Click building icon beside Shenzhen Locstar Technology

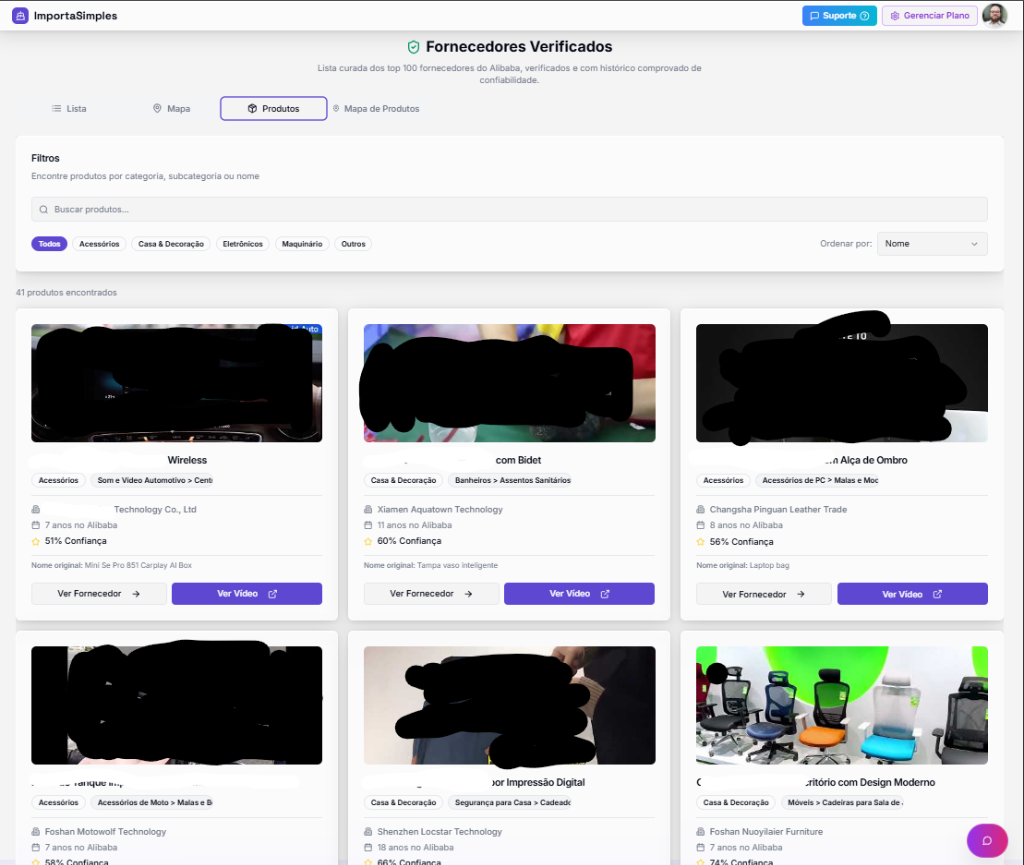tap(368, 832)
